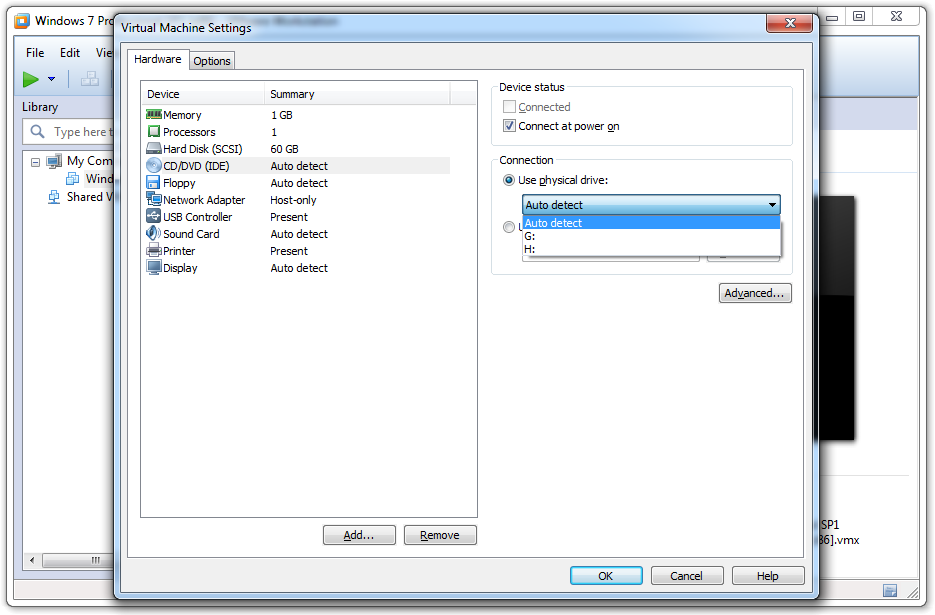The image size is (935, 615).
Task: Collapse the My Computer tree node
Action: pos(35,161)
